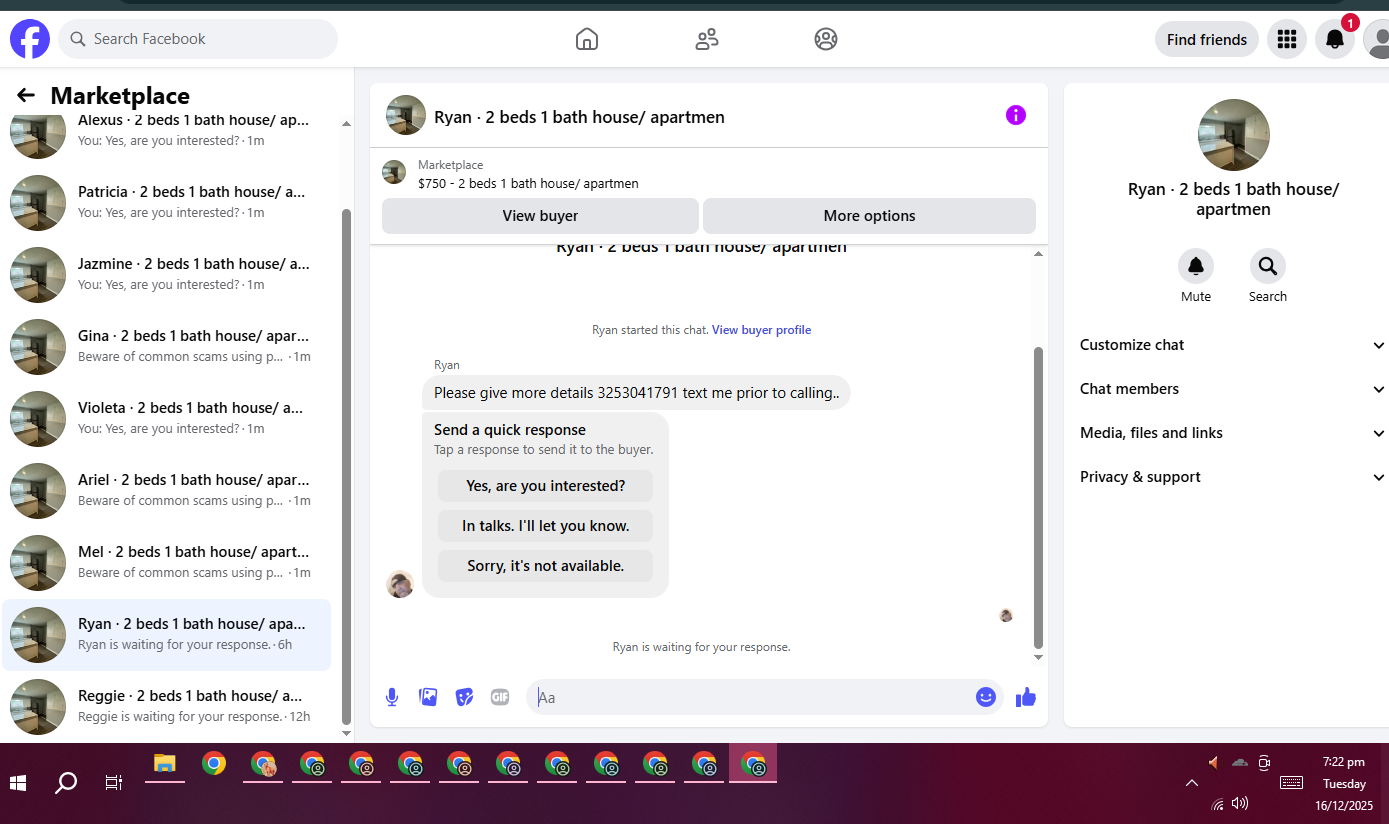This screenshot has height=824, width=1389.
Task: Click the Find friends button
Action: pyautogui.click(x=1207, y=39)
